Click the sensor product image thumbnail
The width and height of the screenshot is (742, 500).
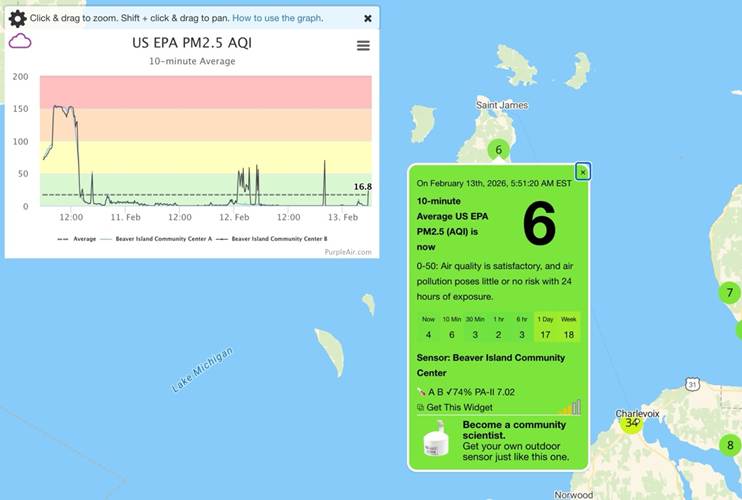[x=436, y=441]
